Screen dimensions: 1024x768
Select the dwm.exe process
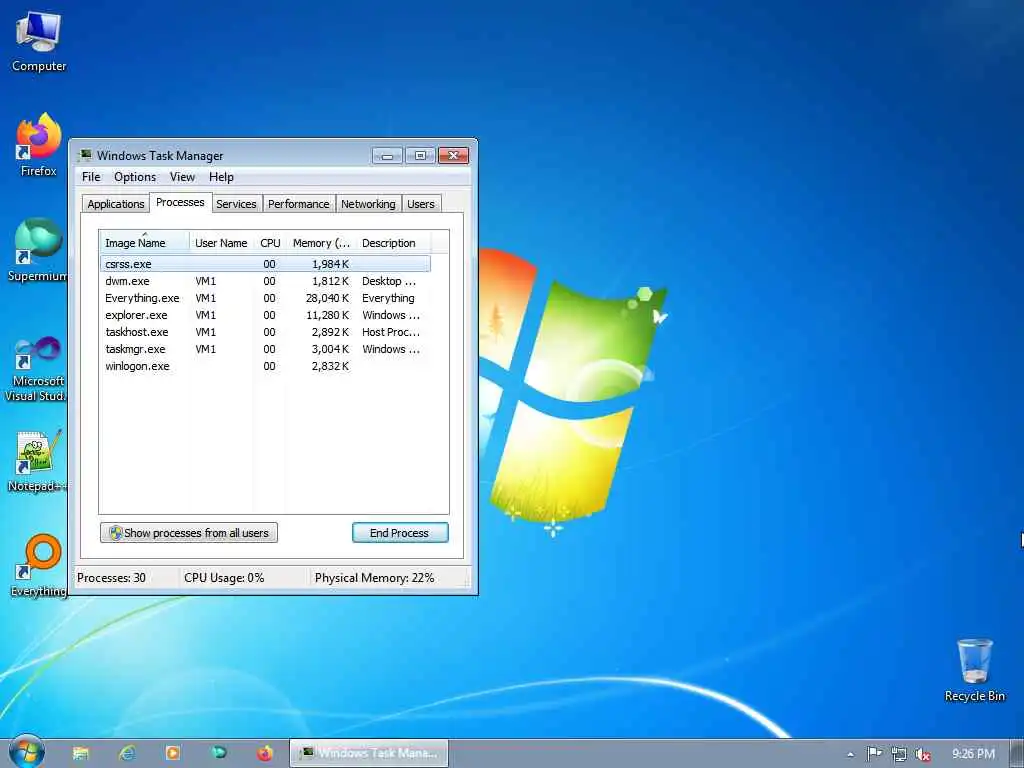point(265,281)
